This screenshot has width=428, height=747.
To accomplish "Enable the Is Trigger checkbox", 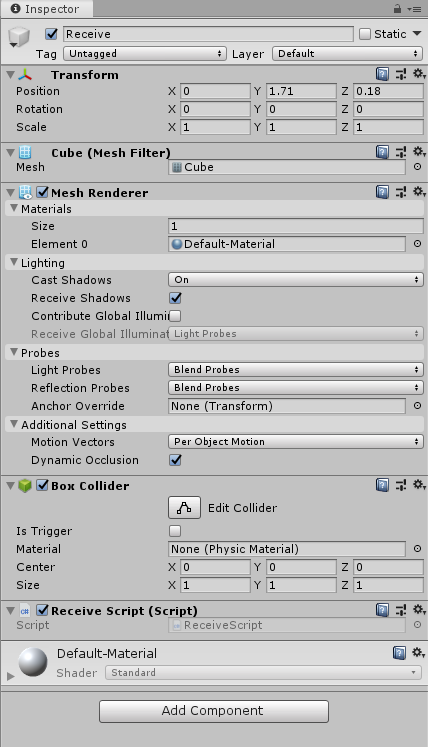I will 175,531.
